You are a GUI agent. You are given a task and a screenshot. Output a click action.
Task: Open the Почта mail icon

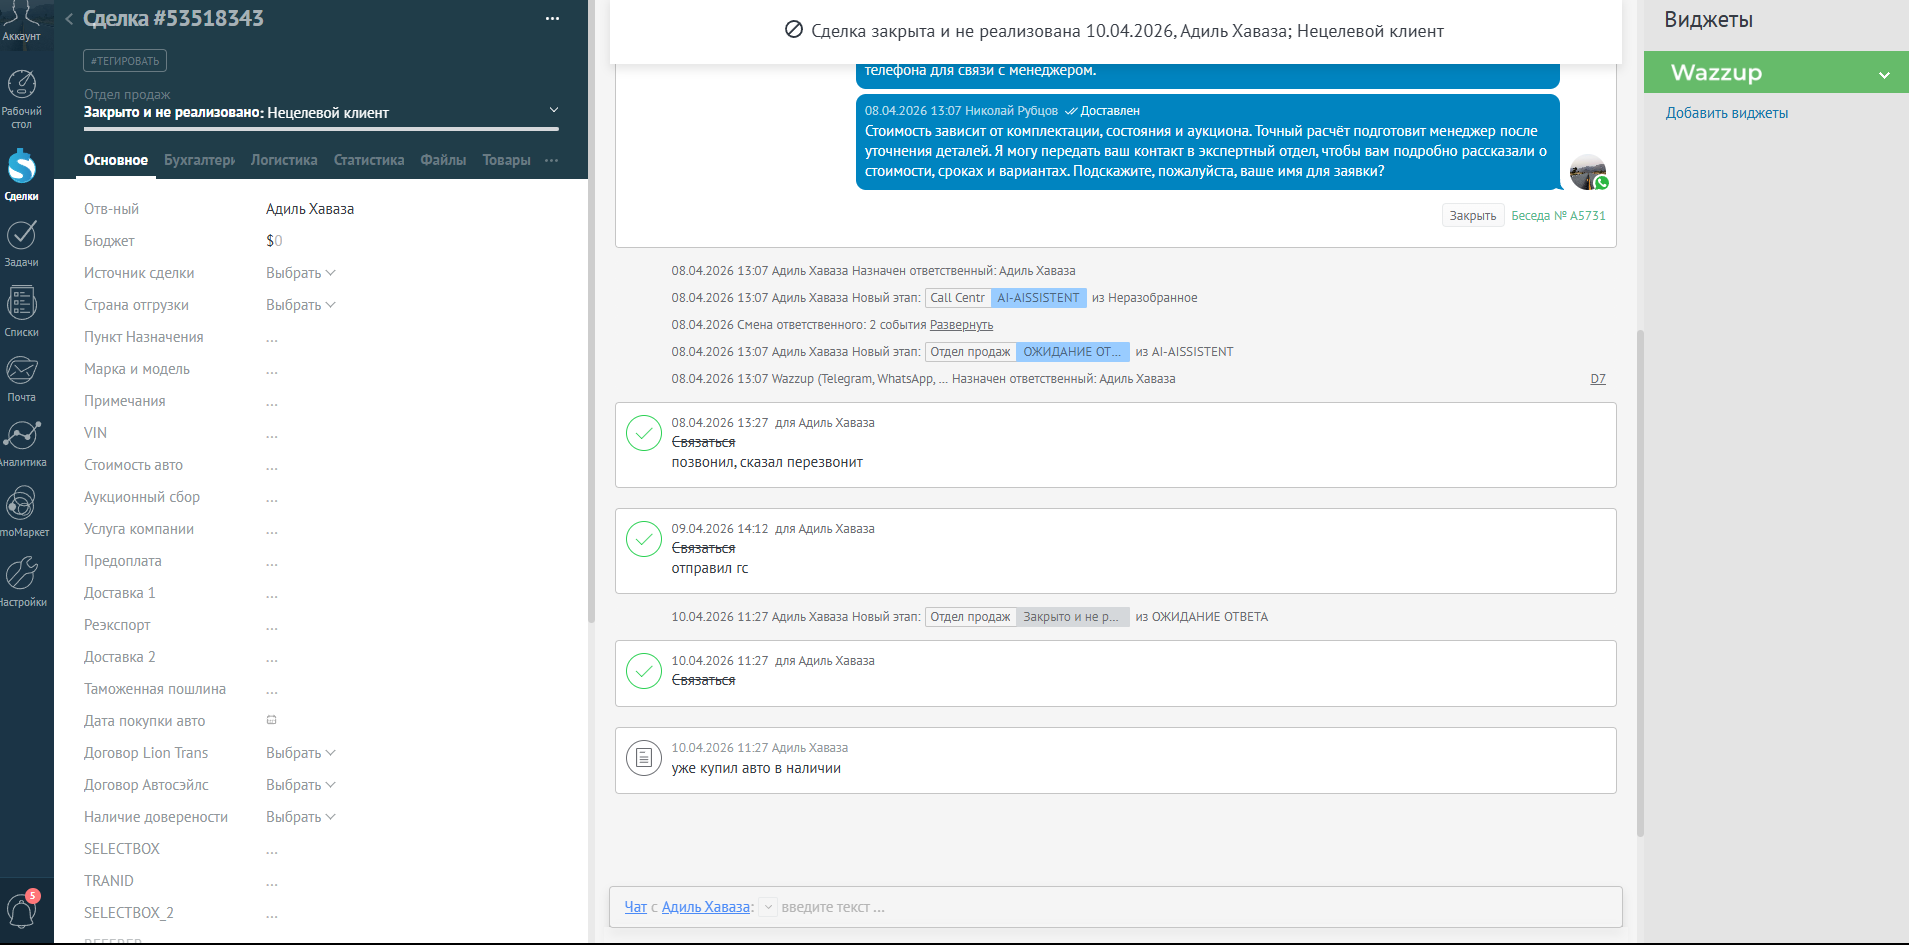(x=21, y=378)
